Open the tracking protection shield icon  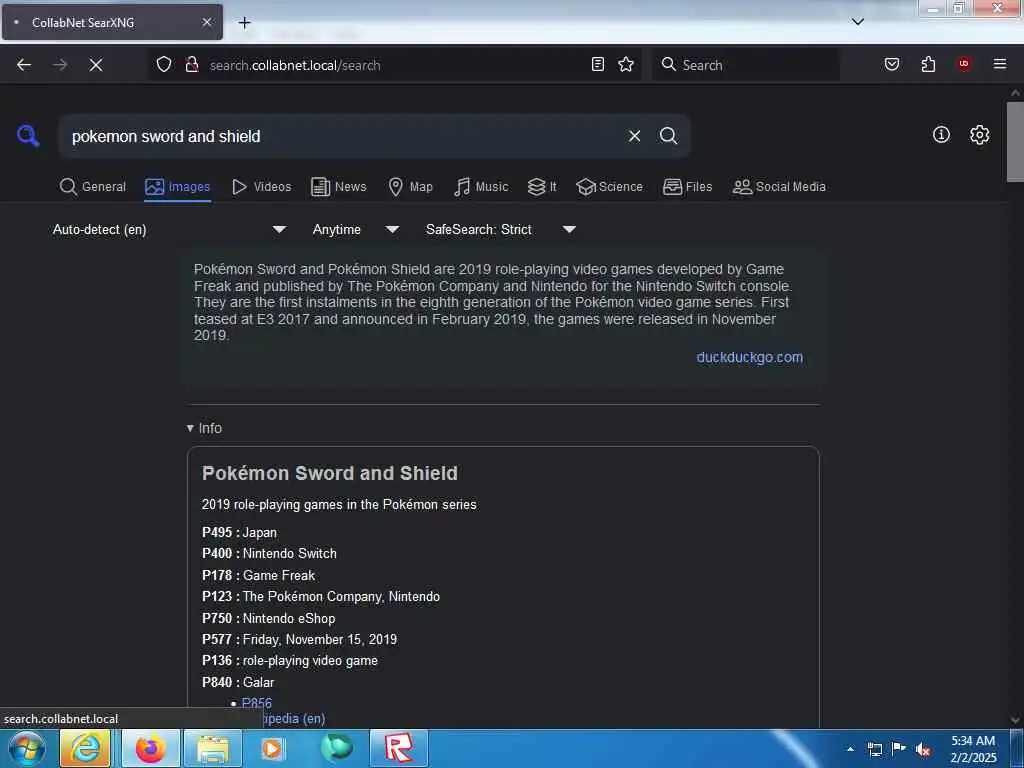pyautogui.click(x=164, y=65)
